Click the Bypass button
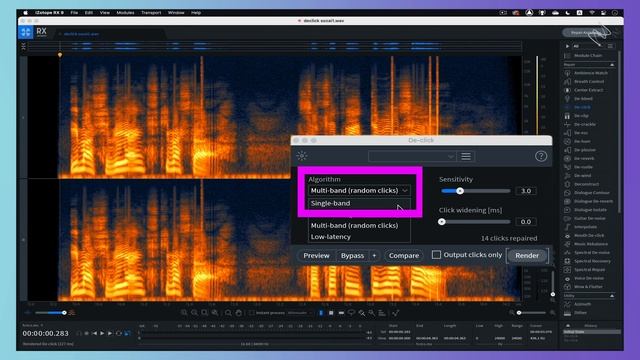 (x=352, y=256)
